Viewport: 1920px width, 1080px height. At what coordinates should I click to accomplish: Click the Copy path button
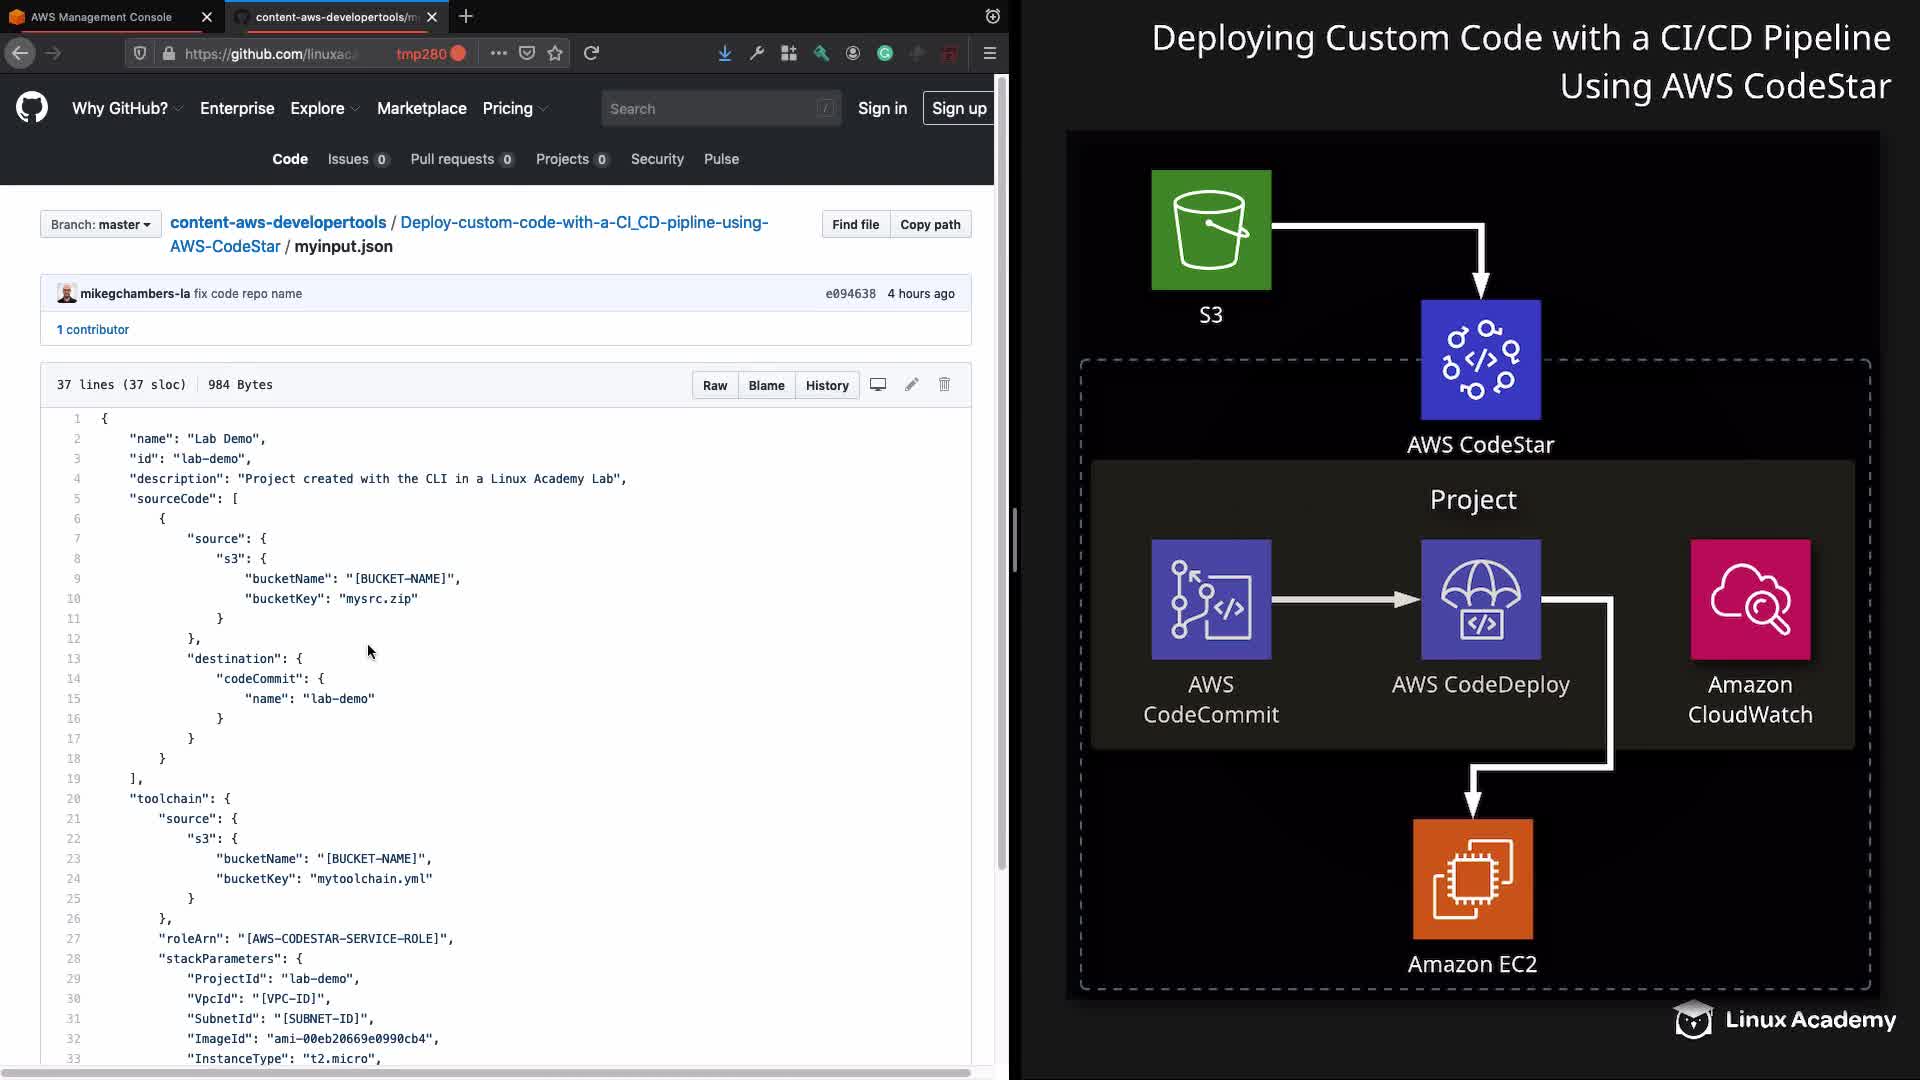[x=930, y=225]
